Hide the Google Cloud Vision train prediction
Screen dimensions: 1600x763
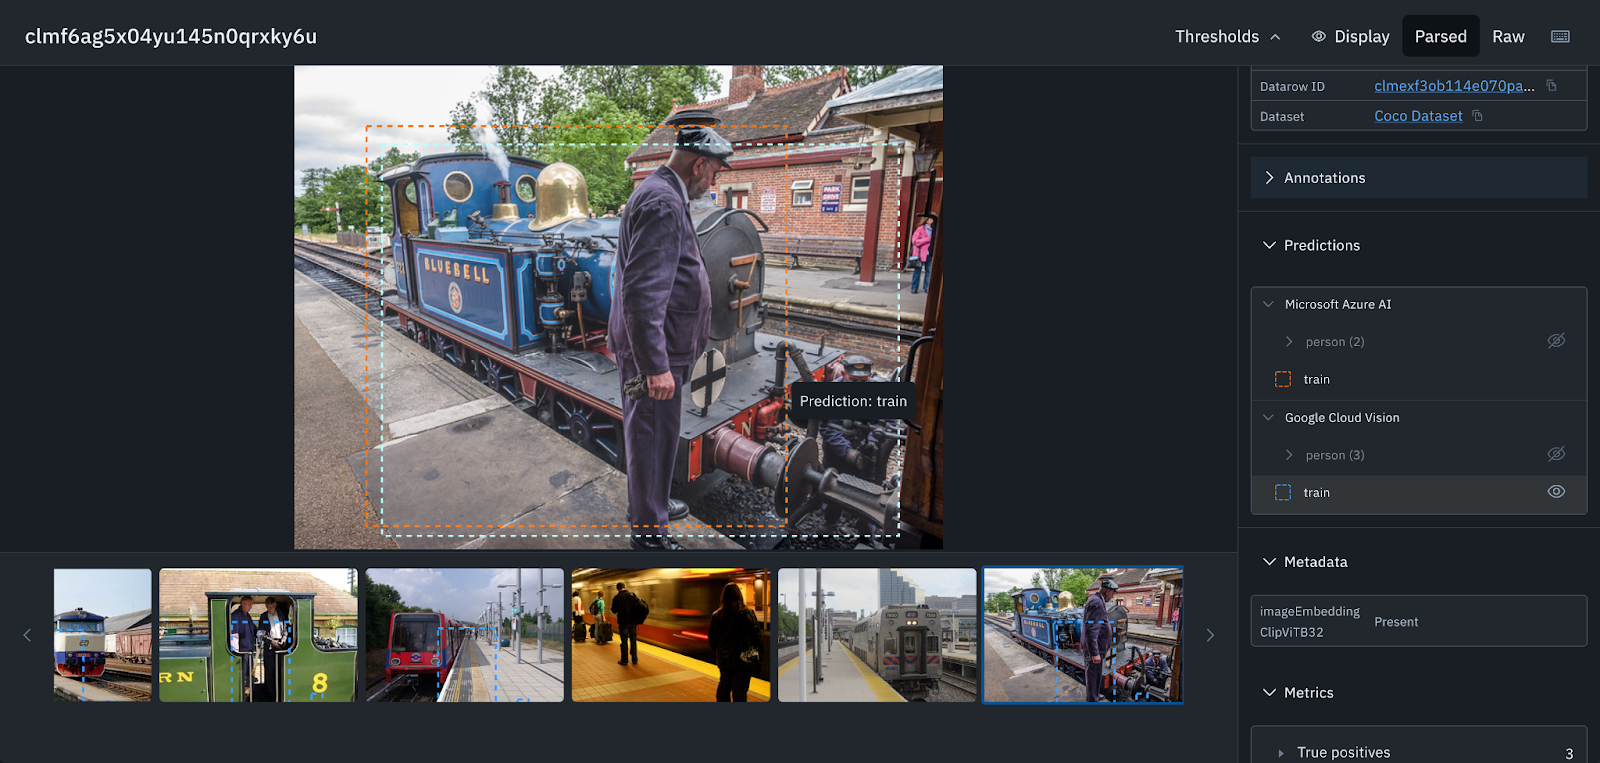pos(1556,491)
